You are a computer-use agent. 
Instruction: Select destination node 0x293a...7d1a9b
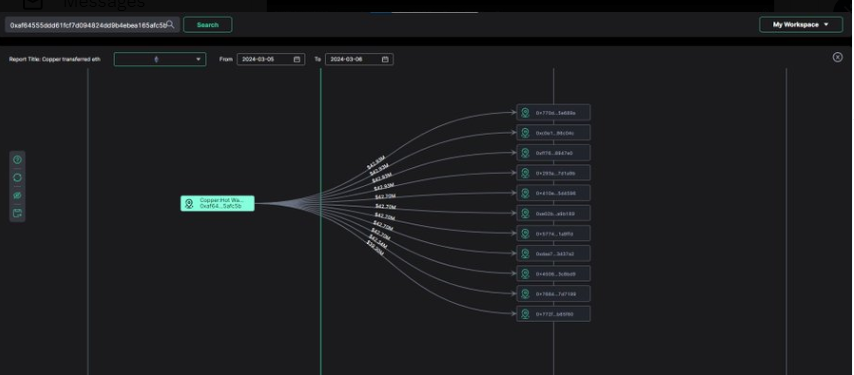coord(553,173)
